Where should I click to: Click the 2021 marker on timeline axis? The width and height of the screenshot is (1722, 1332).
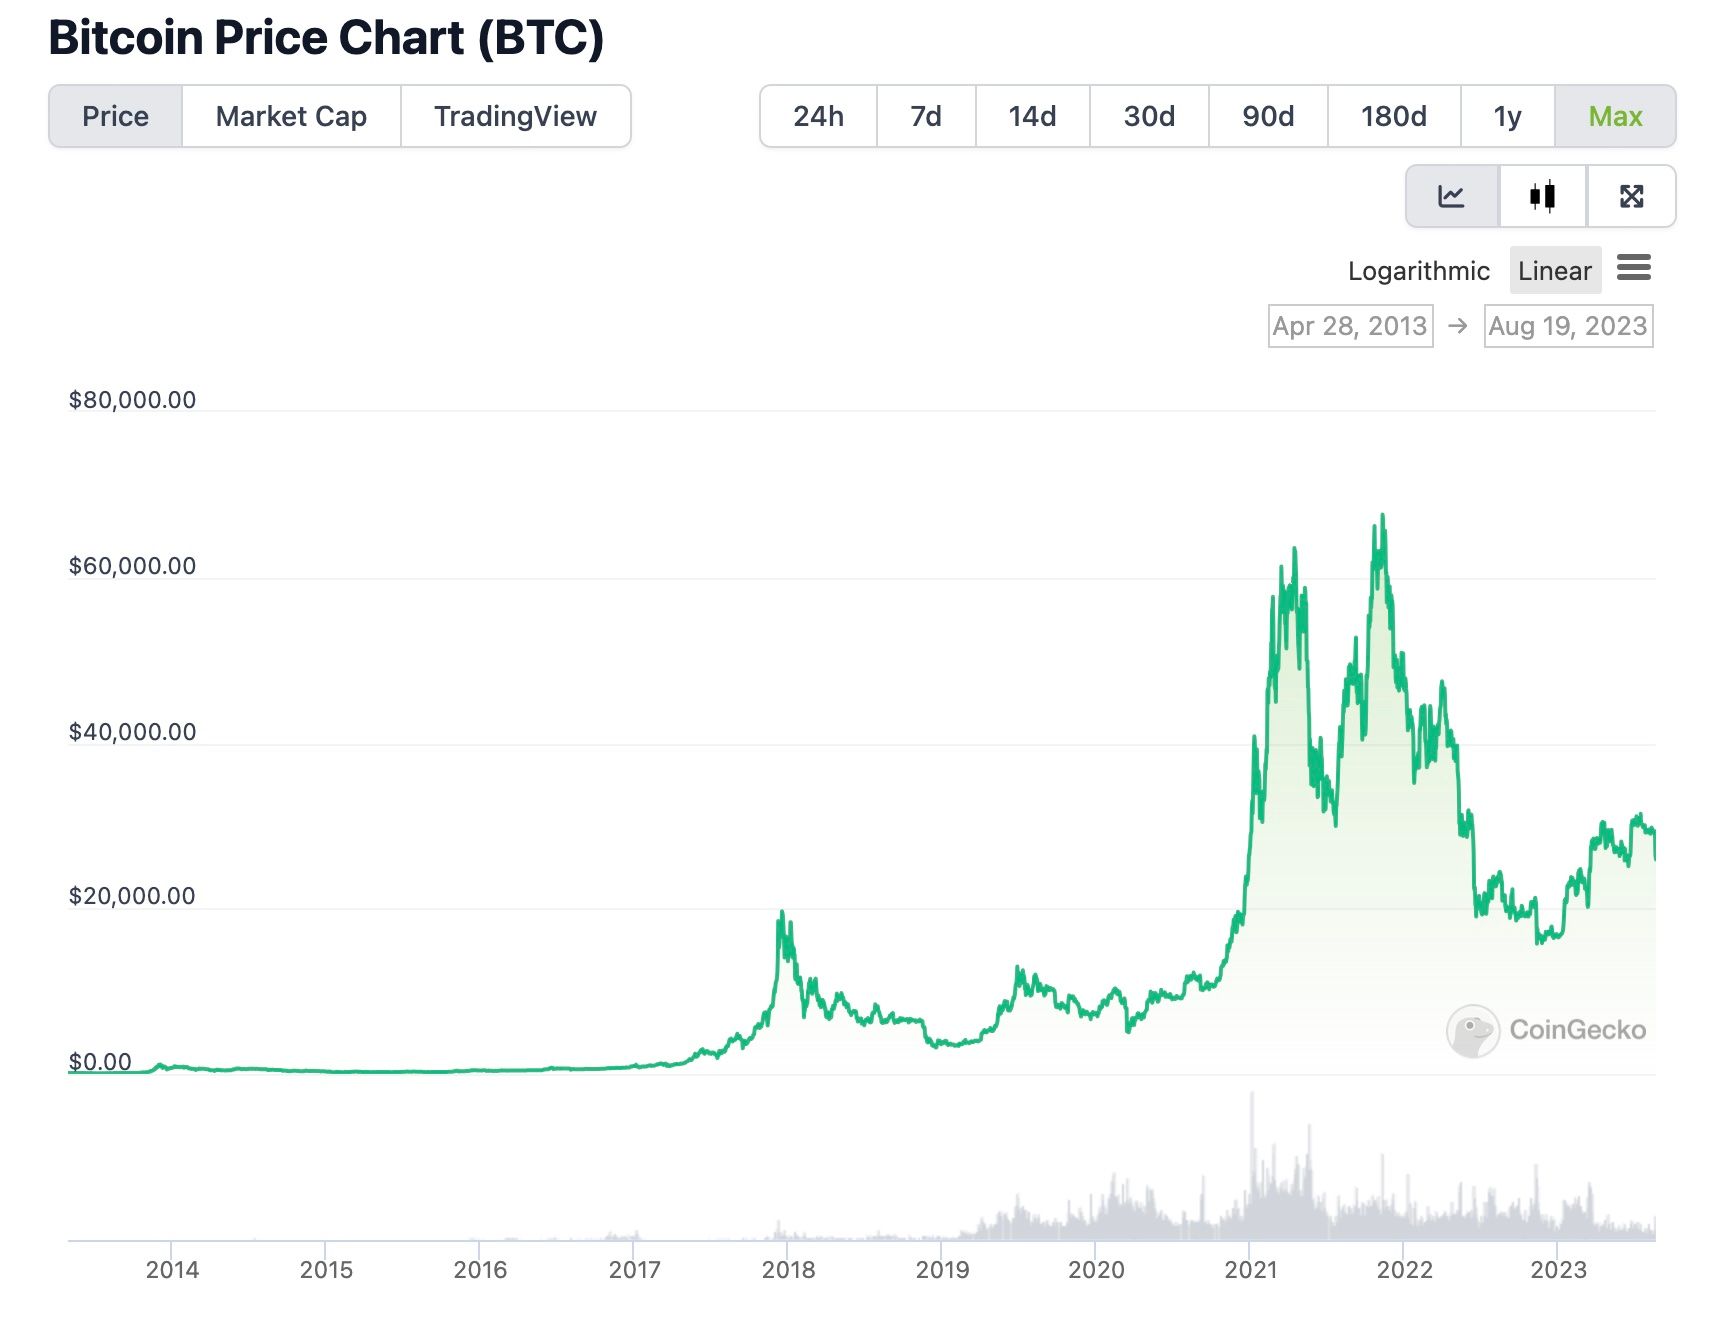pyautogui.click(x=1250, y=1269)
